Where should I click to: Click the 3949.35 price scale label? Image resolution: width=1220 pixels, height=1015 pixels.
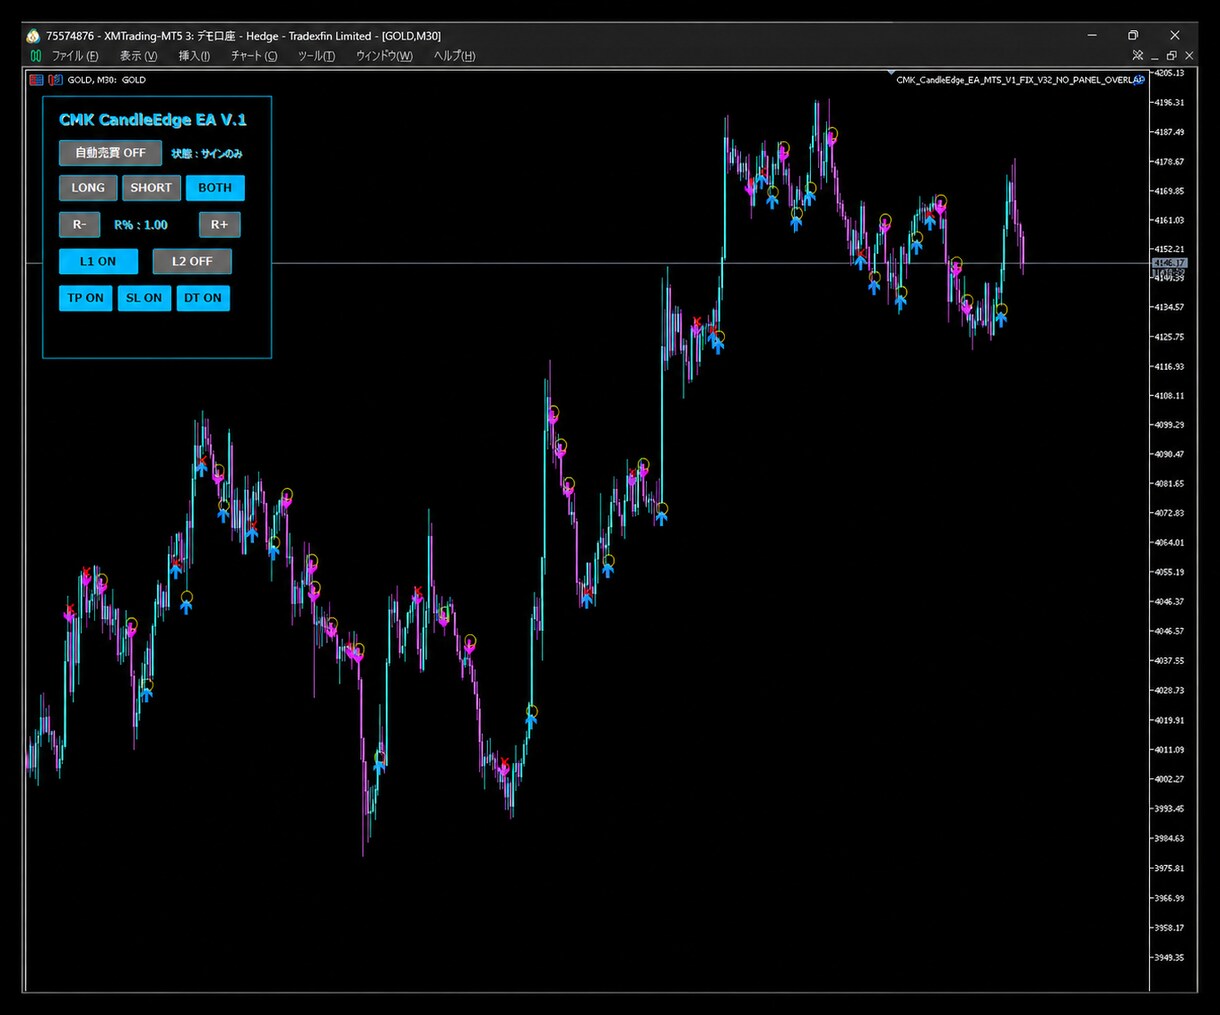coord(1170,958)
